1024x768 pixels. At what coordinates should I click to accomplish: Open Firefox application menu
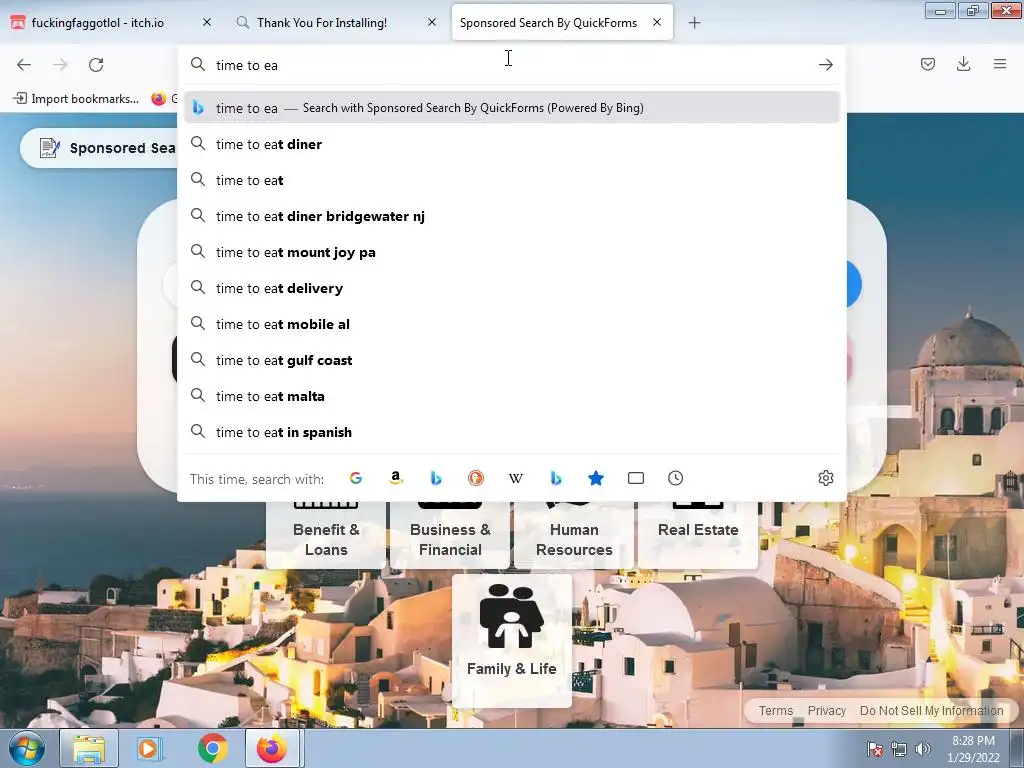[1000, 64]
